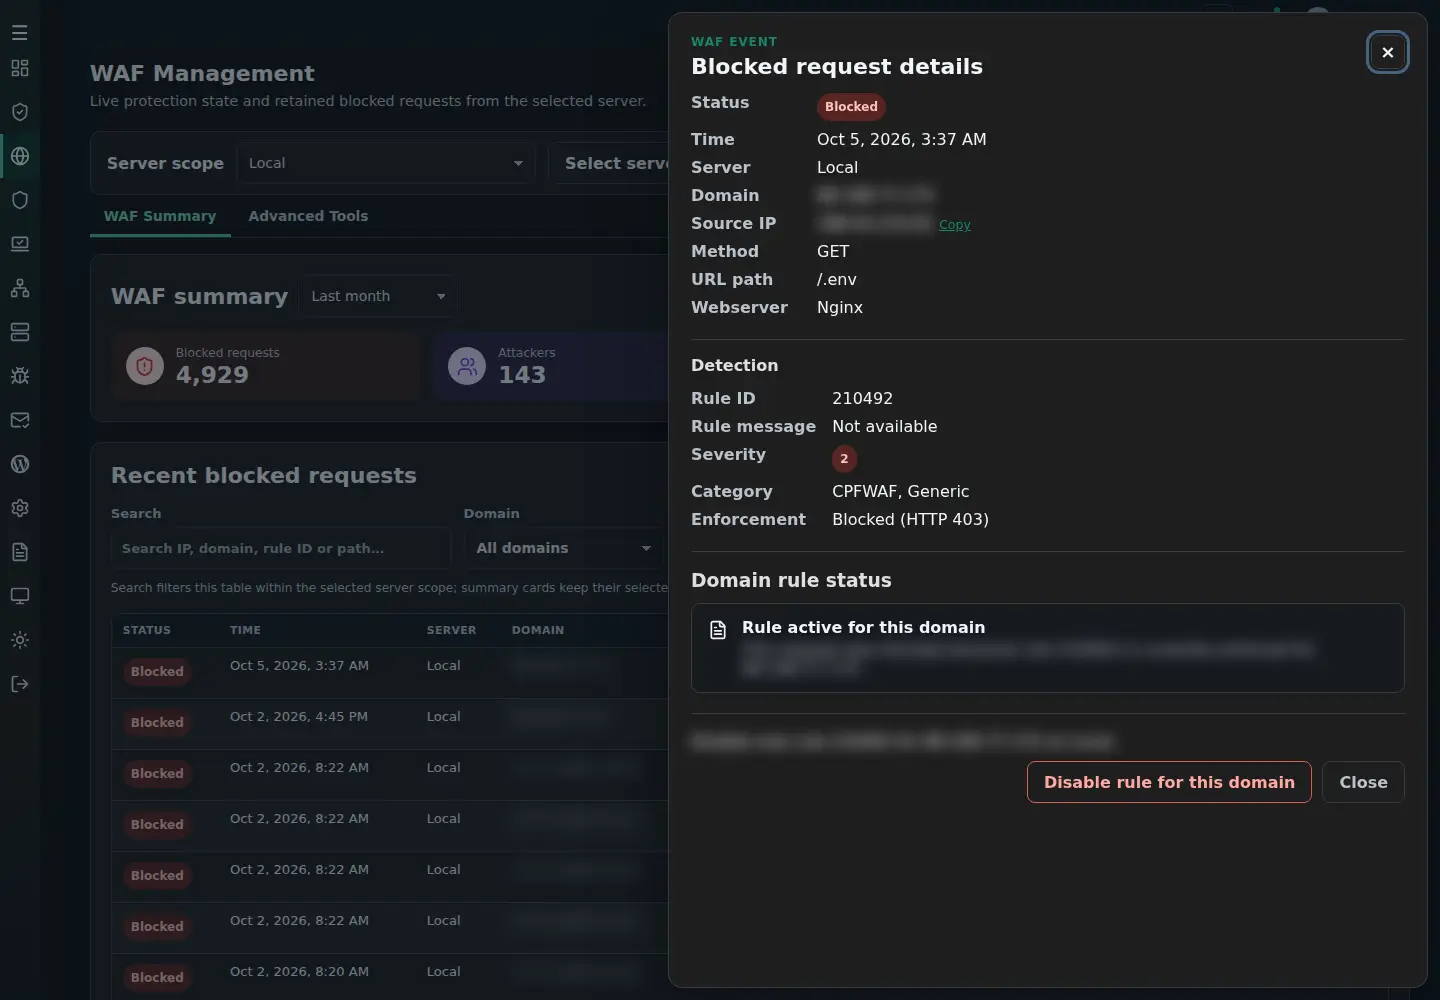The image size is (1440, 1000).
Task: Open the network hierarchy icon in sidebar
Action: pyautogui.click(x=20, y=288)
